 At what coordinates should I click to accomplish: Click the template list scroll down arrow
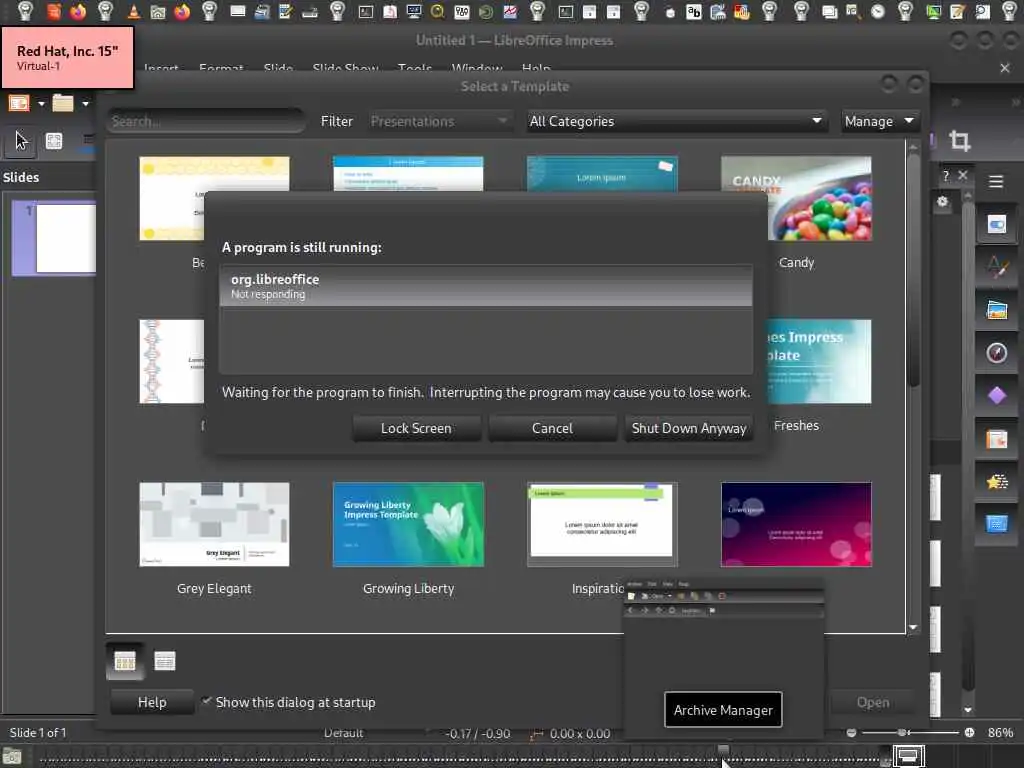tap(912, 627)
